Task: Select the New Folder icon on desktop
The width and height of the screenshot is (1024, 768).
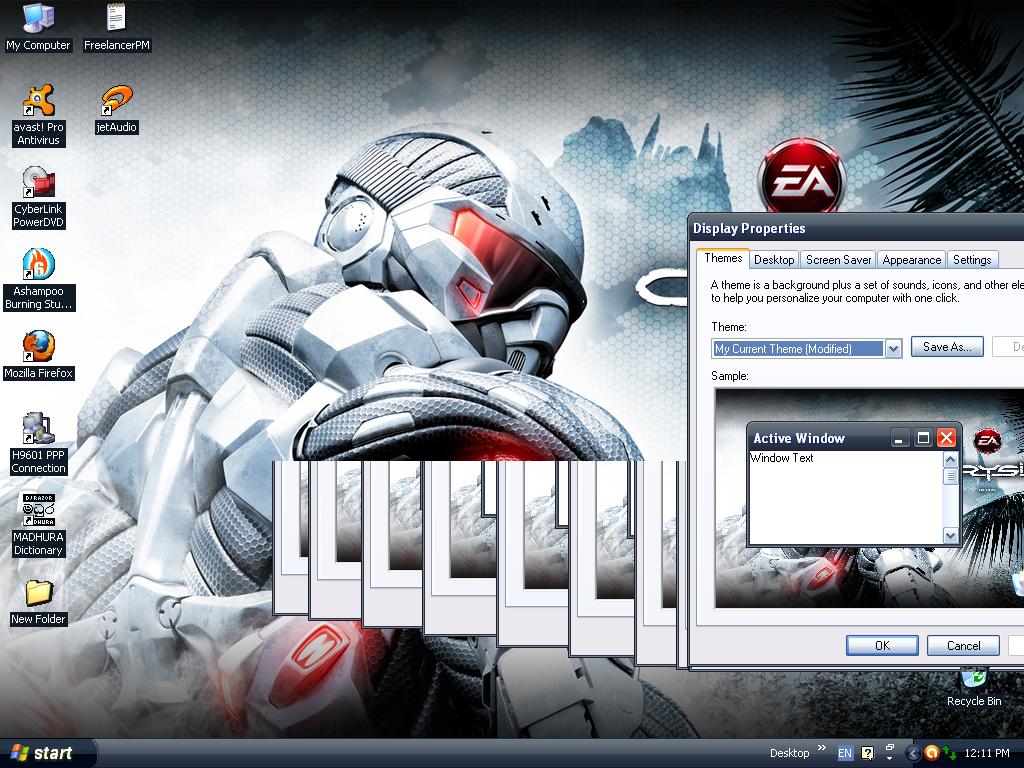Action: (38, 593)
